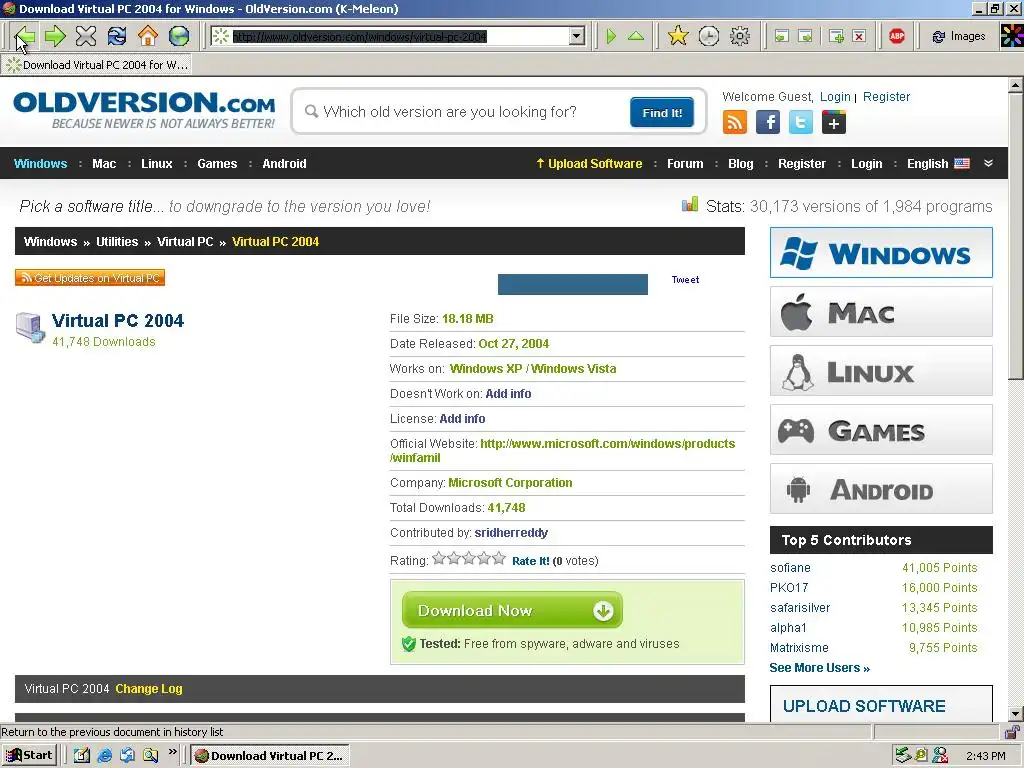Open the Android menu in nav bar

point(284,163)
